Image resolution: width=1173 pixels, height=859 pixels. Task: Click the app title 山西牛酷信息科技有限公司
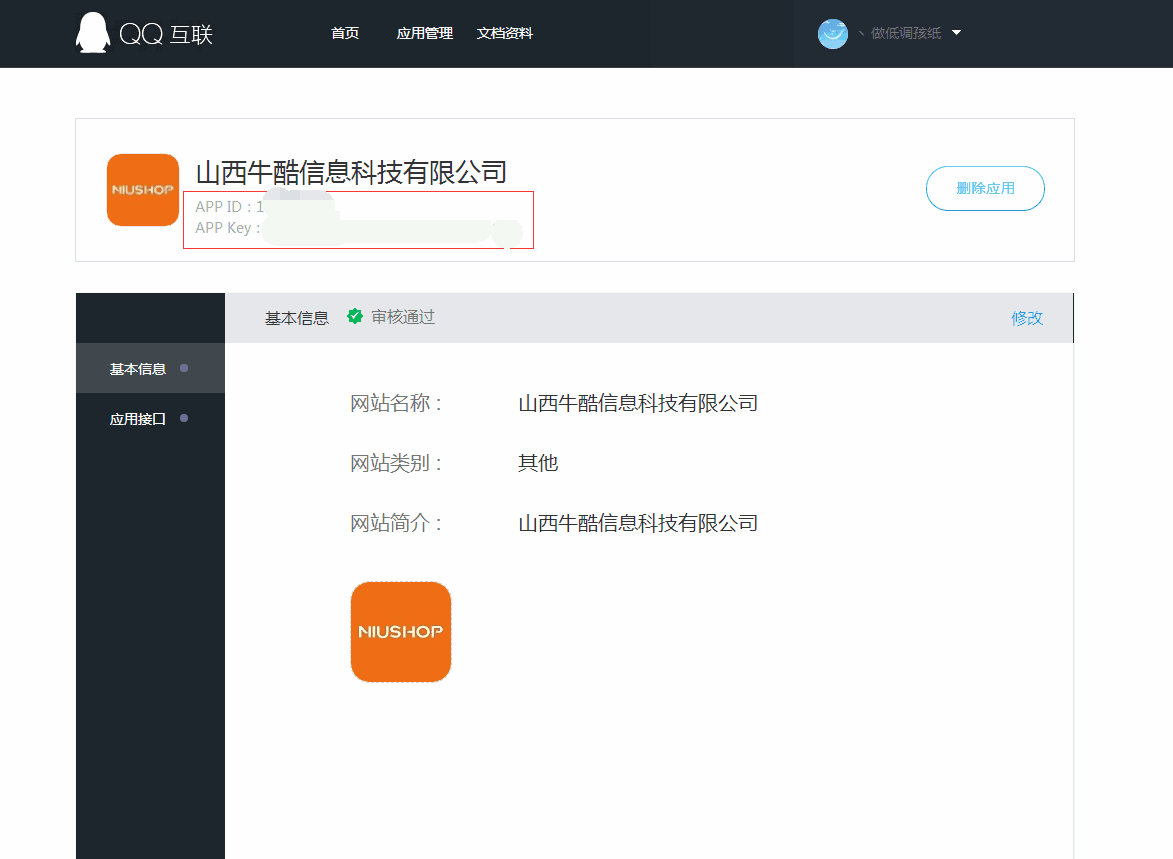click(351, 172)
